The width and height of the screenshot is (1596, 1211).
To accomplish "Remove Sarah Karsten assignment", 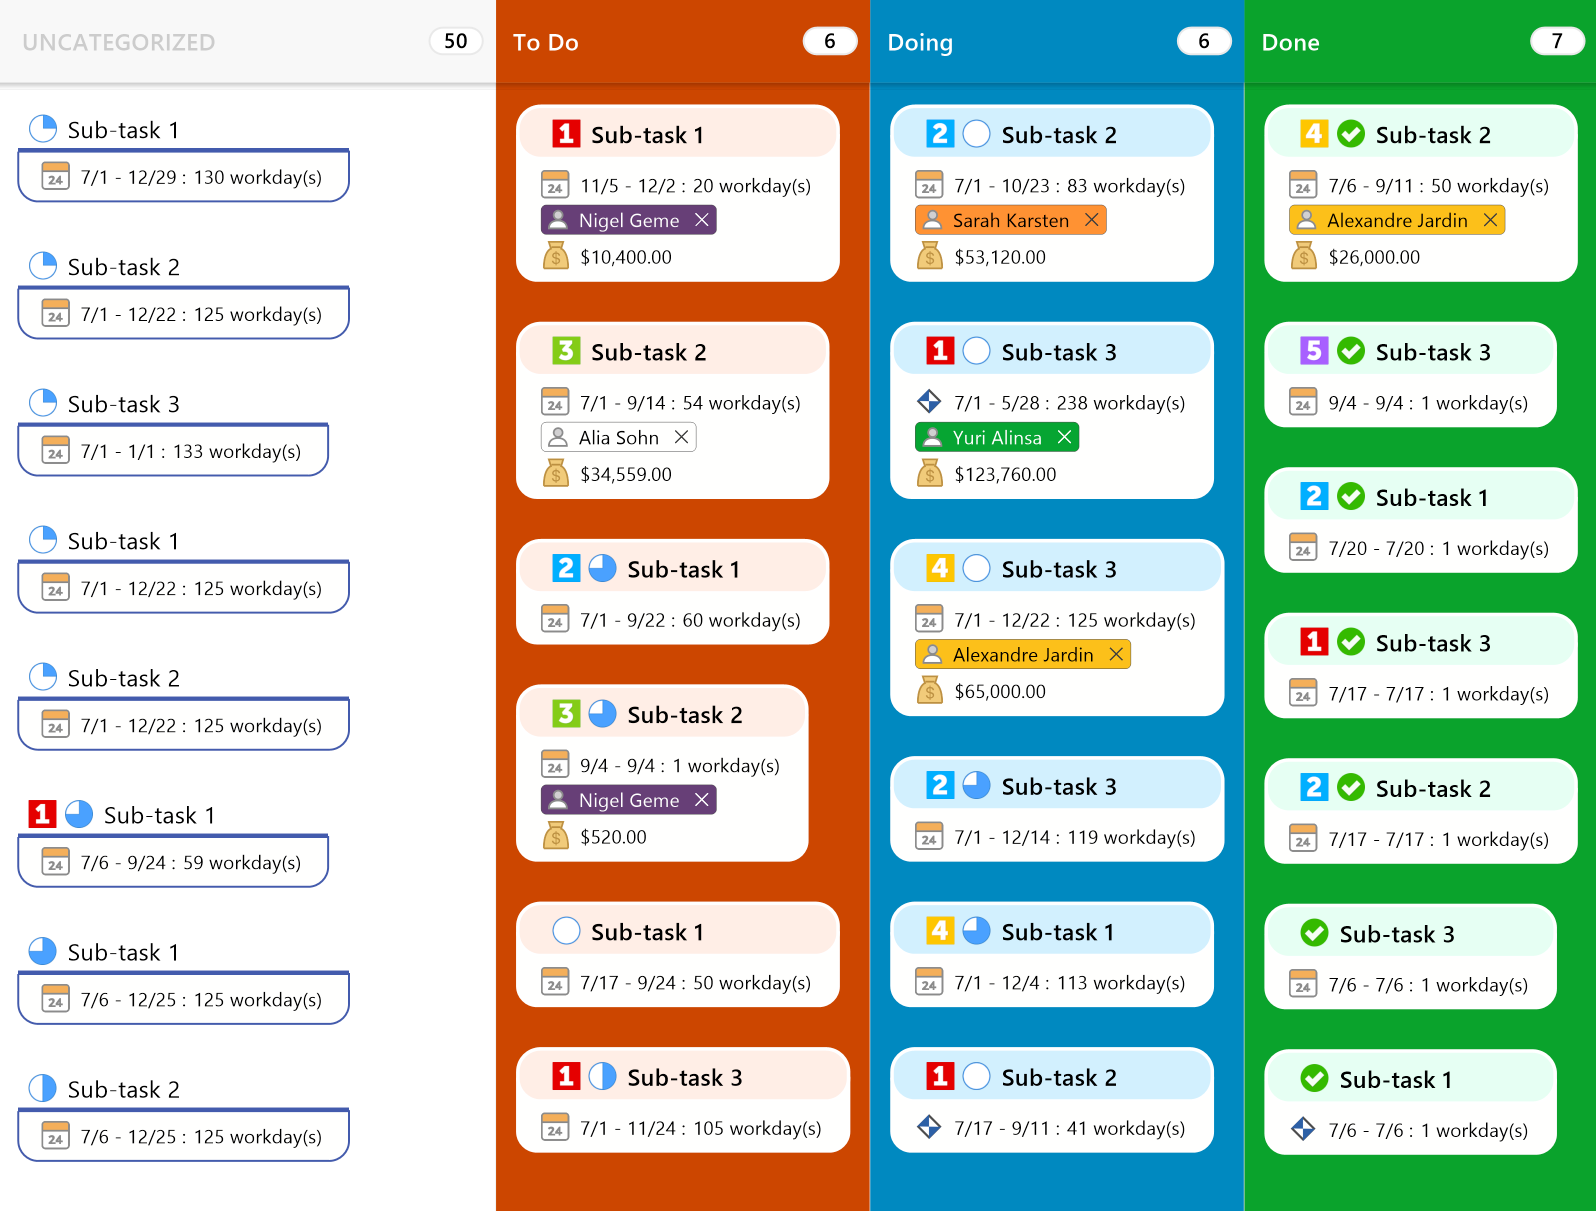I will [x=1092, y=220].
